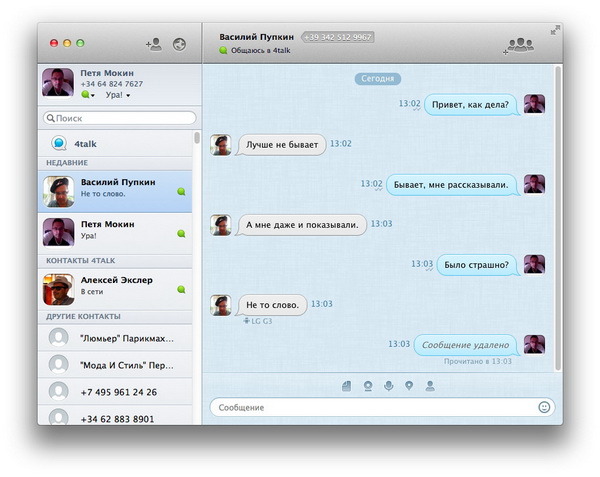Viewport: 600px width, 477px height.
Task: Open the add group chat participants icon
Action: [519, 44]
